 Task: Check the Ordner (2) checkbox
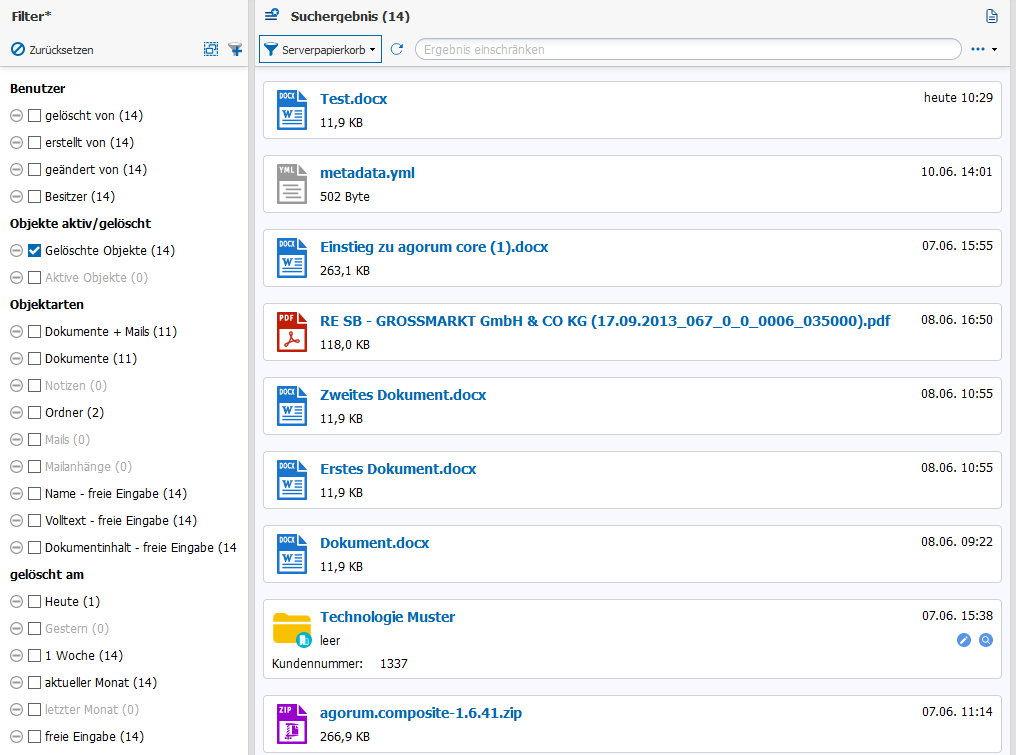[x=34, y=413]
